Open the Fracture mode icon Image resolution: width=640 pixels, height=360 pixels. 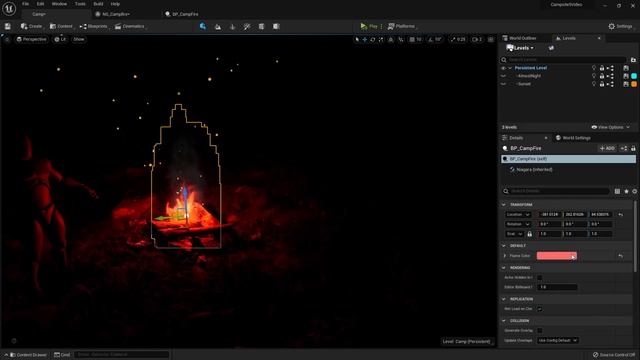[261, 27]
